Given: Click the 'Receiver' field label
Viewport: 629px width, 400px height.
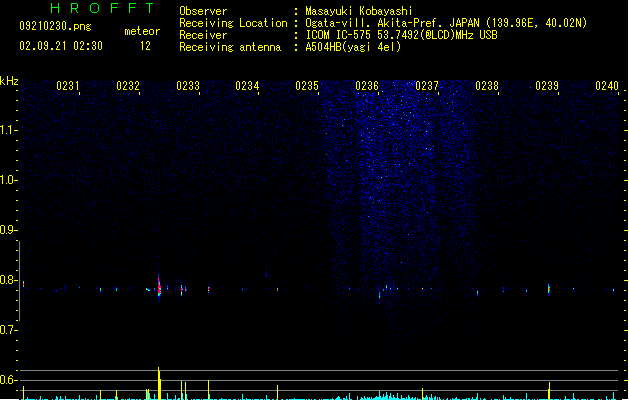Looking at the screenshot, I should pyautogui.click(x=203, y=35).
